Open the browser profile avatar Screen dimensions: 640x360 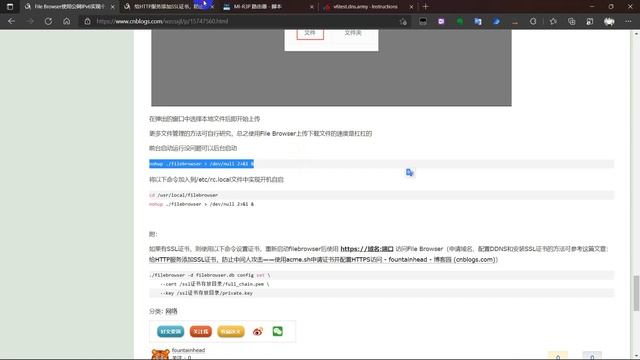click(x=609, y=21)
